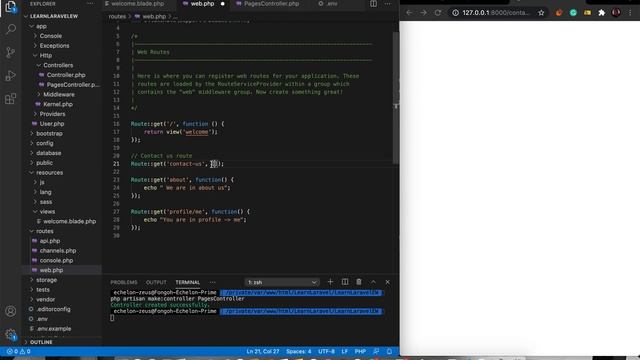Open PagesController.php in the explorer tree
This screenshot has width=640, height=360.
73,85
